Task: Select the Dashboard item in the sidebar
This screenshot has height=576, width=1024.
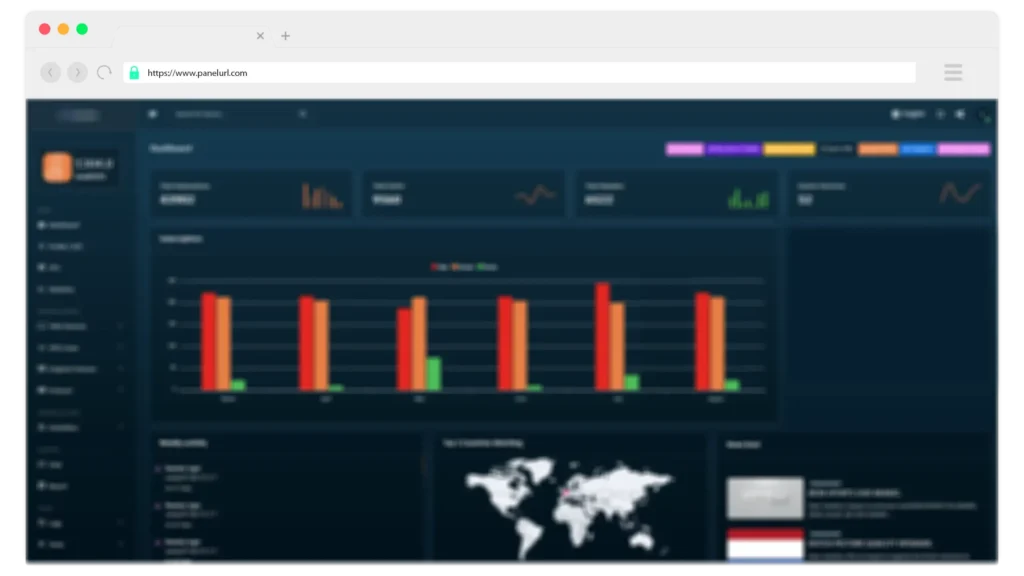Action: tap(62, 226)
